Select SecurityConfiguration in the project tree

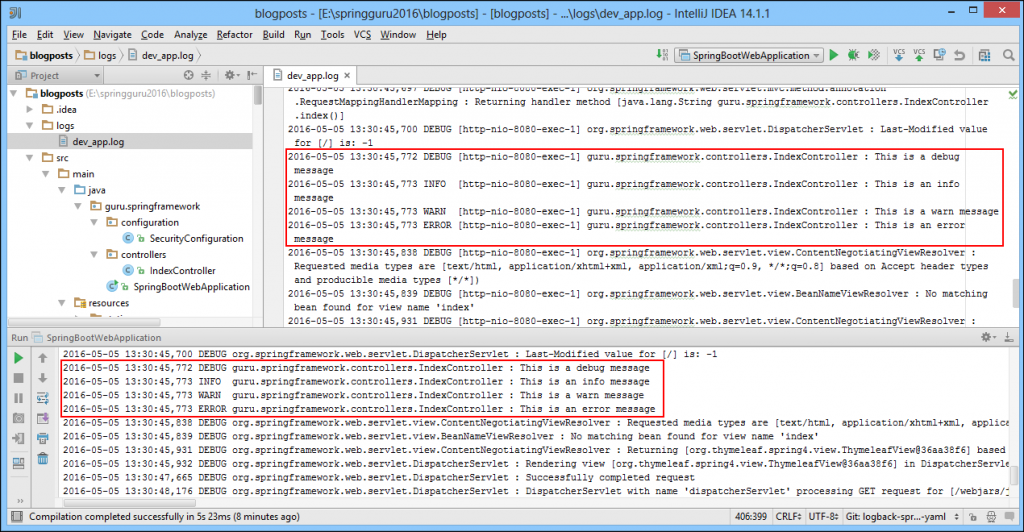tap(196, 238)
